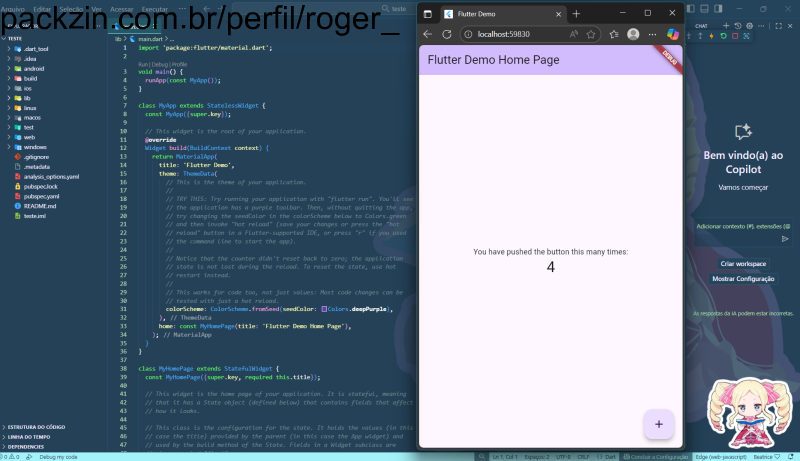Image resolution: width=800 pixels, height=461 pixels.
Task: Open the Executar menu
Action: [154, 7]
